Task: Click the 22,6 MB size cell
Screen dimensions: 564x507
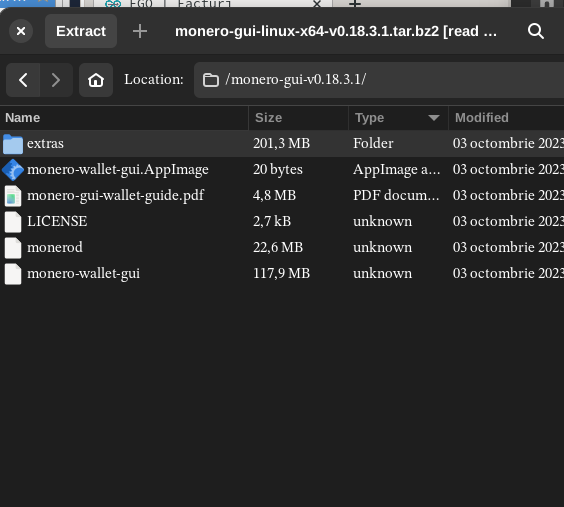Action: pos(278,247)
